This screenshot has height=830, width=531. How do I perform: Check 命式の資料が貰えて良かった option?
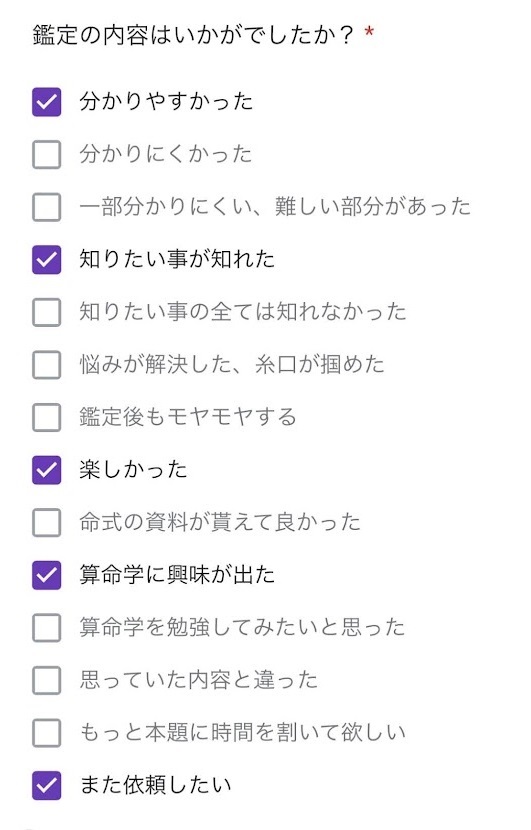pos(47,522)
